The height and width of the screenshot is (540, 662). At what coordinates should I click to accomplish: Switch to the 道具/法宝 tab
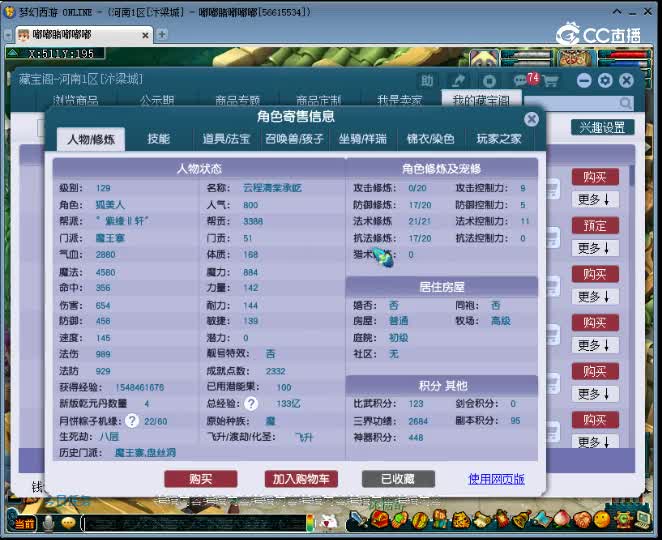pos(226,139)
